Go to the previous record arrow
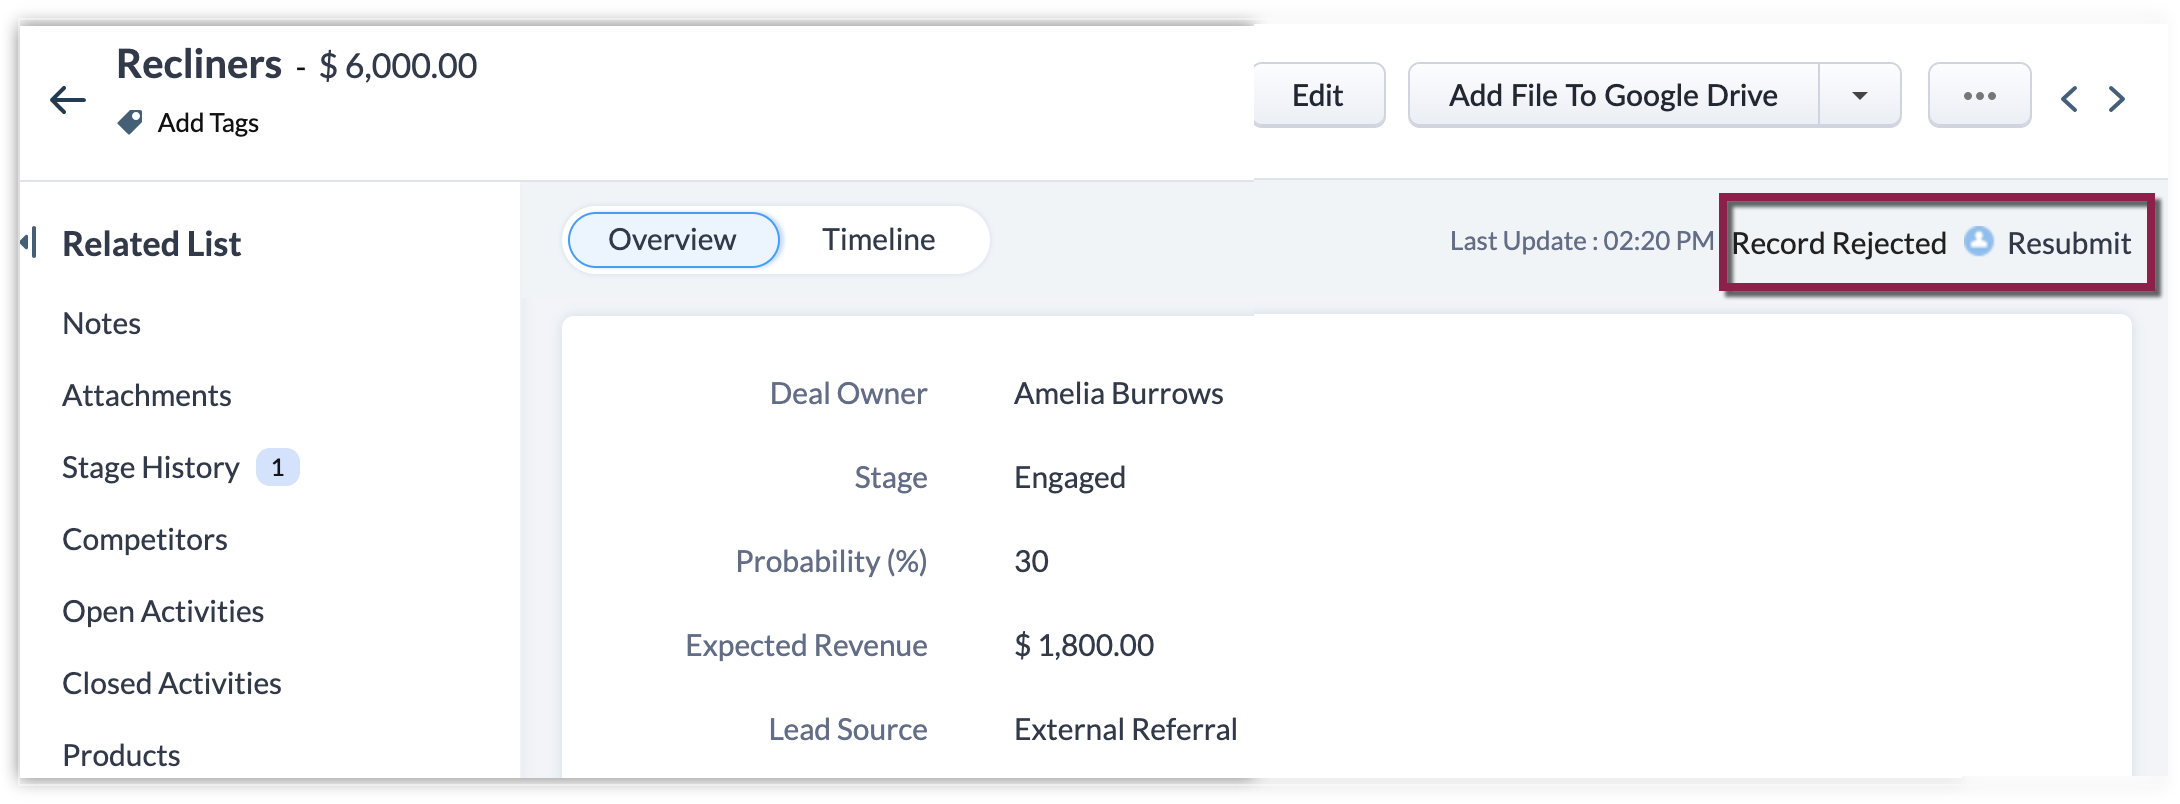This screenshot has width=2180, height=804. point(2069,99)
